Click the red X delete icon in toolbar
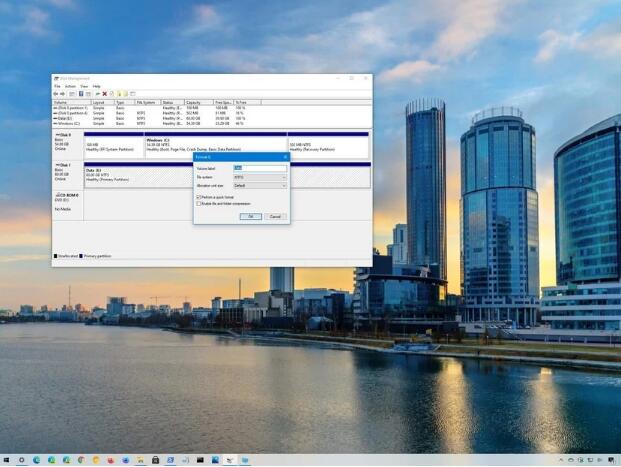The height and width of the screenshot is (467, 621). tap(105, 94)
